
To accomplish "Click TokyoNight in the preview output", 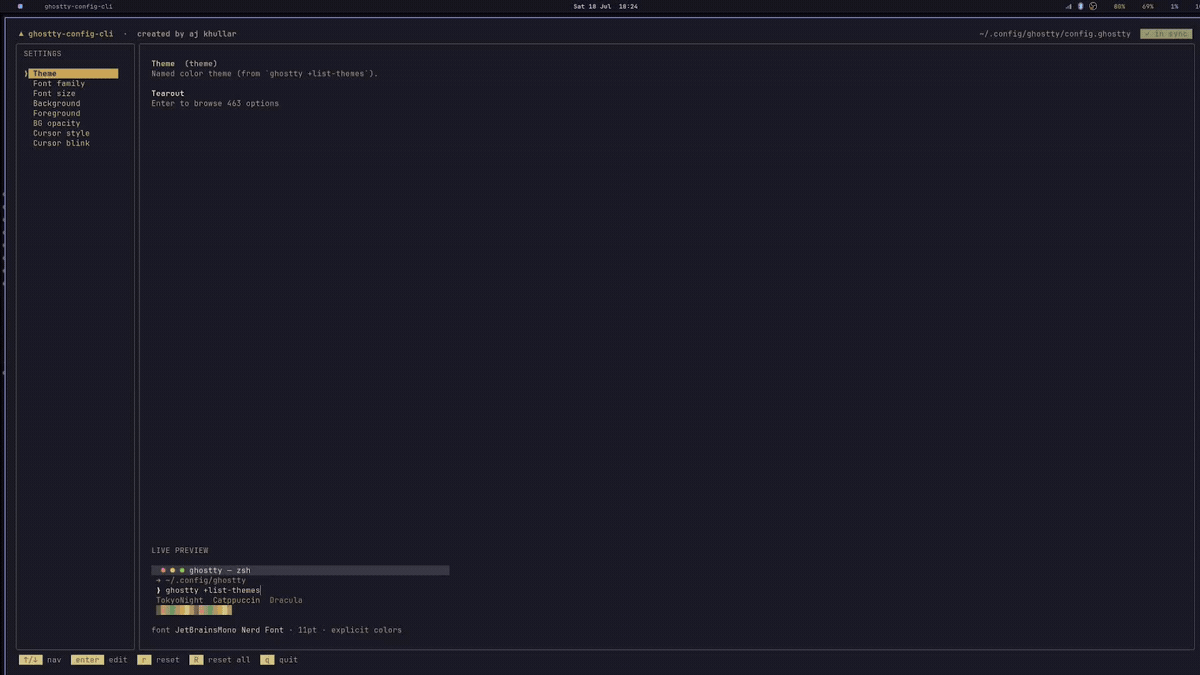I will 180,600.
